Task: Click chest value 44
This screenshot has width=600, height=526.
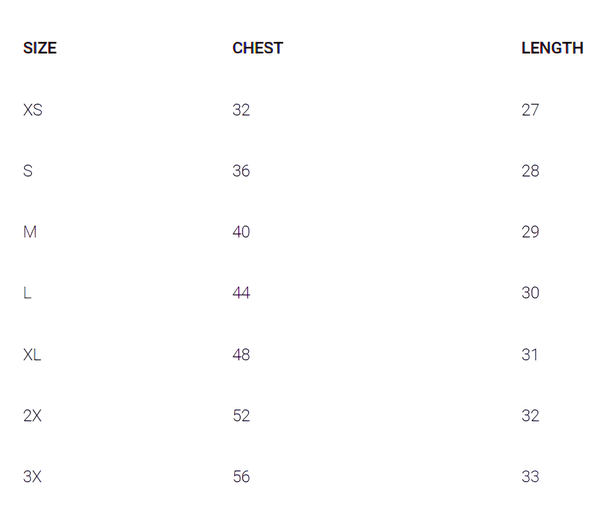Action: pos(241,293)
